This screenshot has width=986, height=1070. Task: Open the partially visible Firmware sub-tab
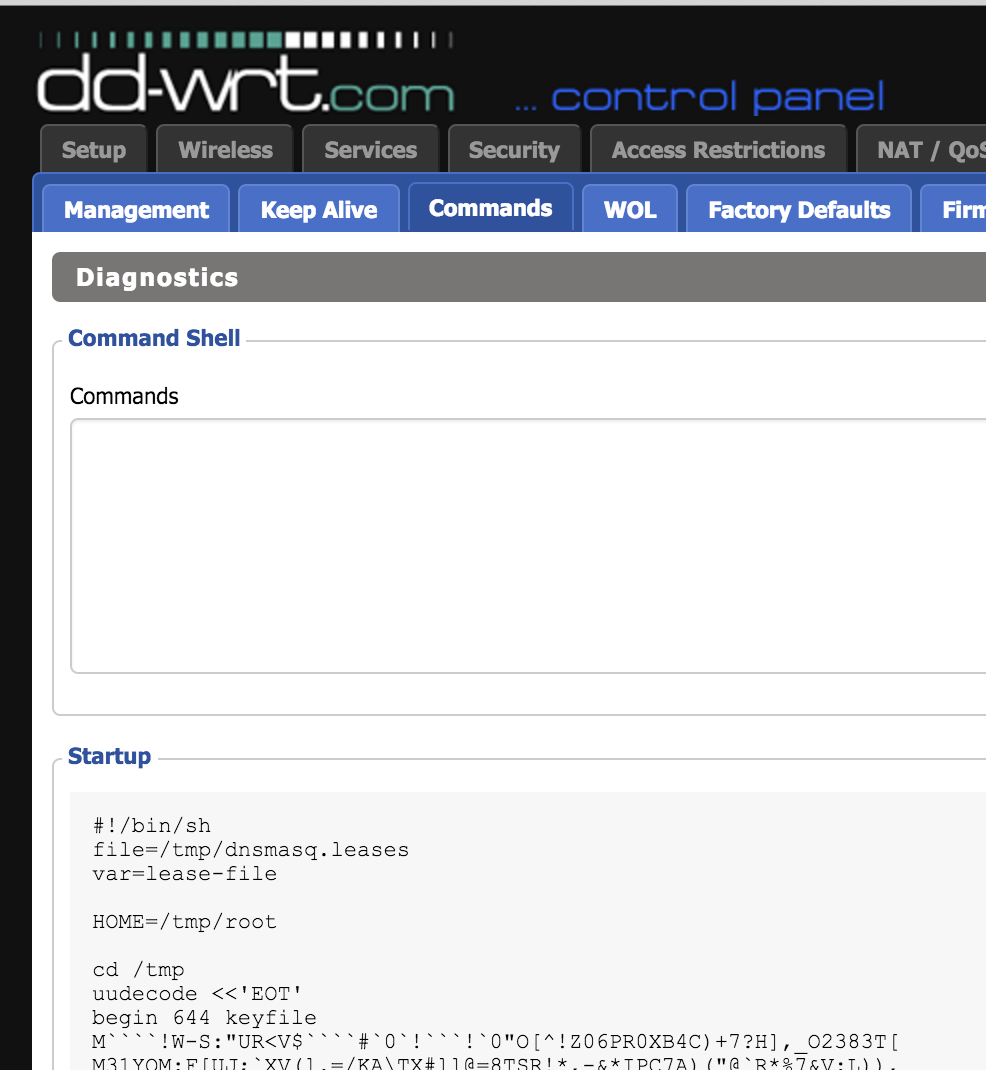[x=953, y=209]
